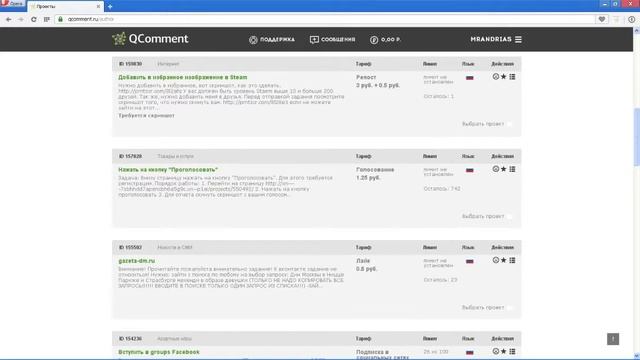Open list details icon for Steam project

[512, 76]
